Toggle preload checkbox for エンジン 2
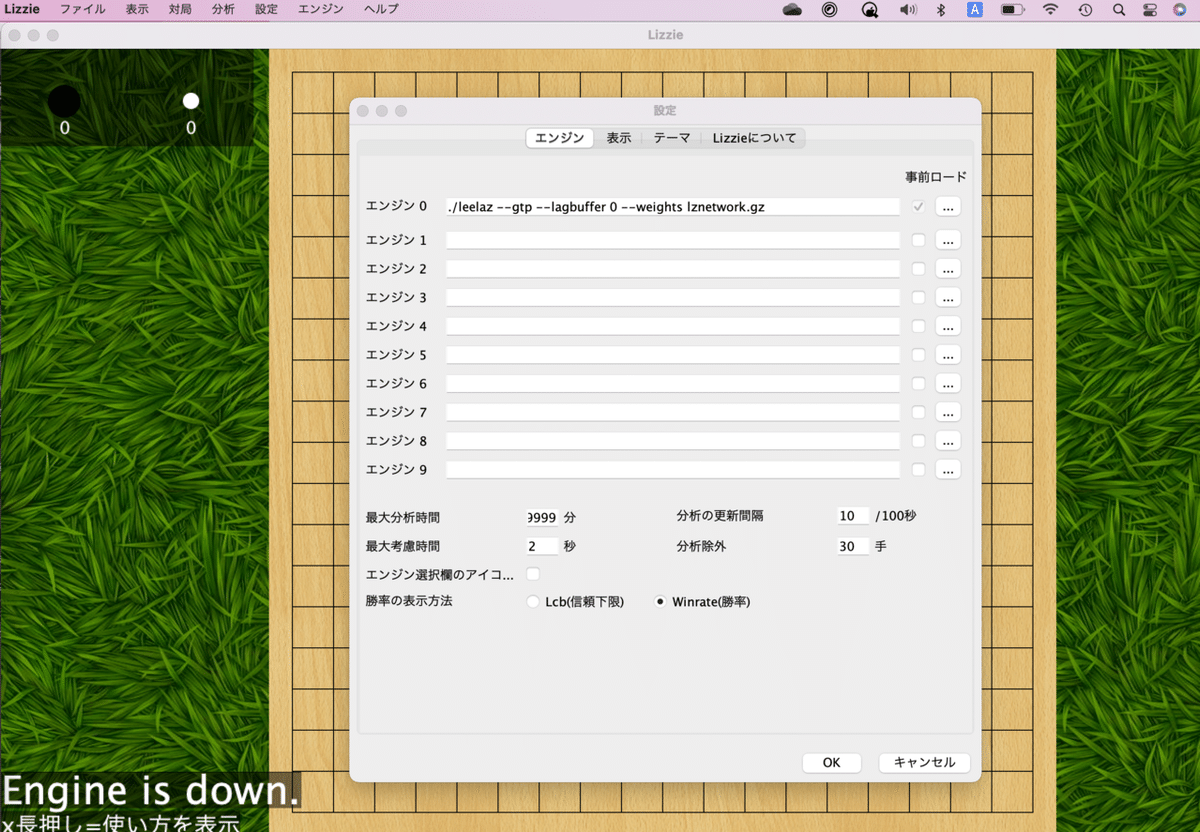This screenshot has width=1200, height=832. click(919, 269)
